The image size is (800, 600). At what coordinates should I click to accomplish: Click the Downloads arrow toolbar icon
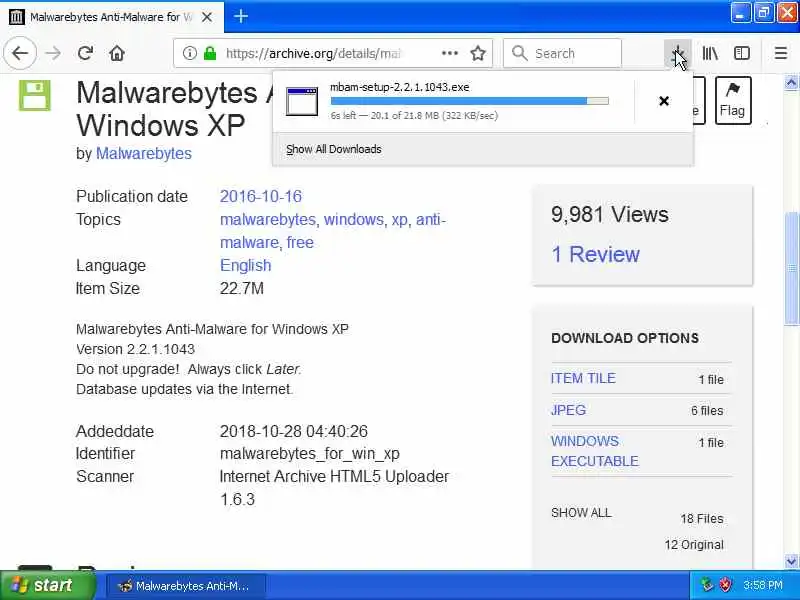[x=678, y=53]
